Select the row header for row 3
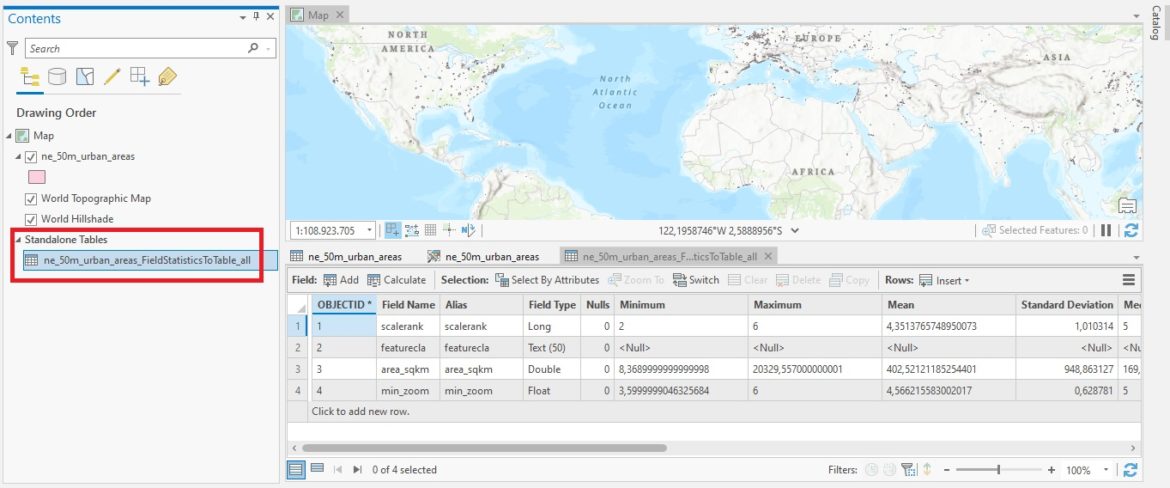The image size is (1170, 488). [x=297, y=369]
